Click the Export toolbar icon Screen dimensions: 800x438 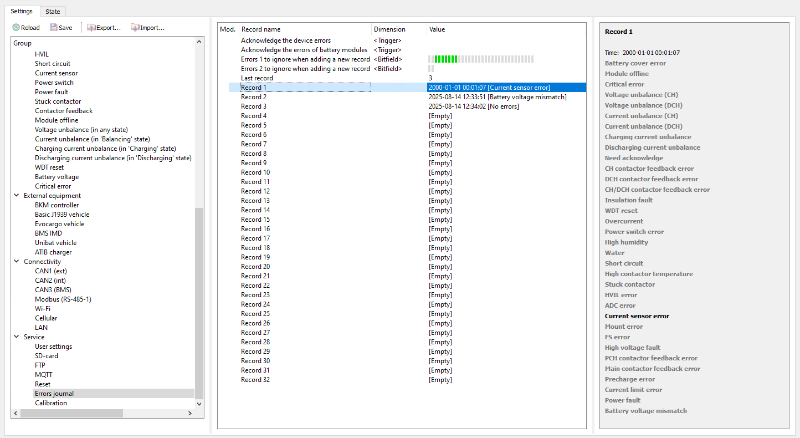pos(91,28)
